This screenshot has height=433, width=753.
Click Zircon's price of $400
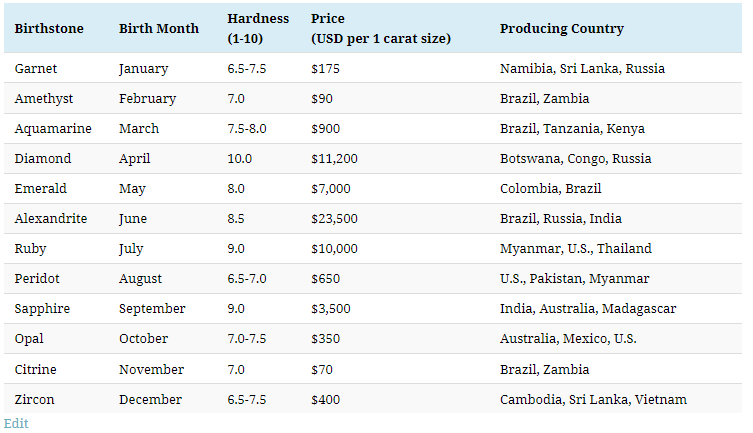pyautogui.click(x=325, y=400)
